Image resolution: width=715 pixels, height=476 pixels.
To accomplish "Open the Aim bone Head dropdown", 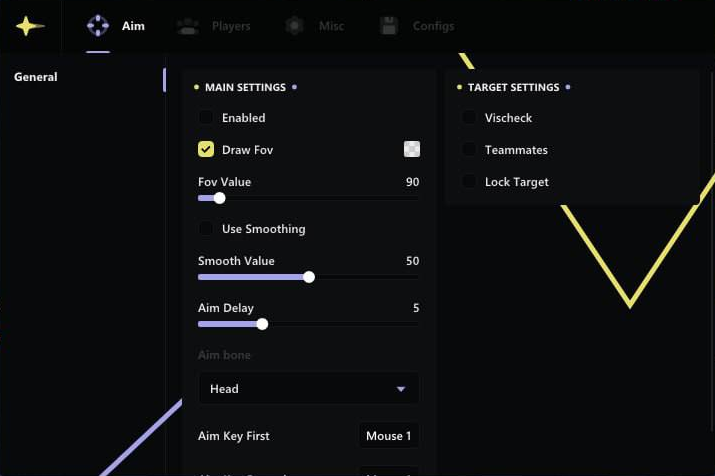I will pos(308,389).
